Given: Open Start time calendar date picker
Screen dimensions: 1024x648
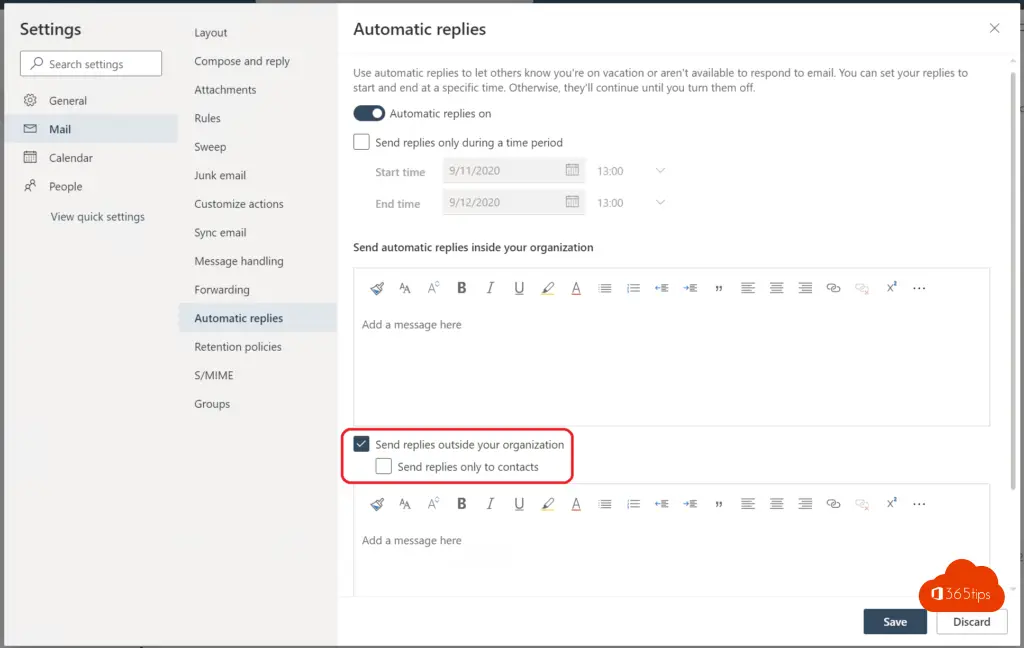Looking at the screenshot, I should point(572,170).
